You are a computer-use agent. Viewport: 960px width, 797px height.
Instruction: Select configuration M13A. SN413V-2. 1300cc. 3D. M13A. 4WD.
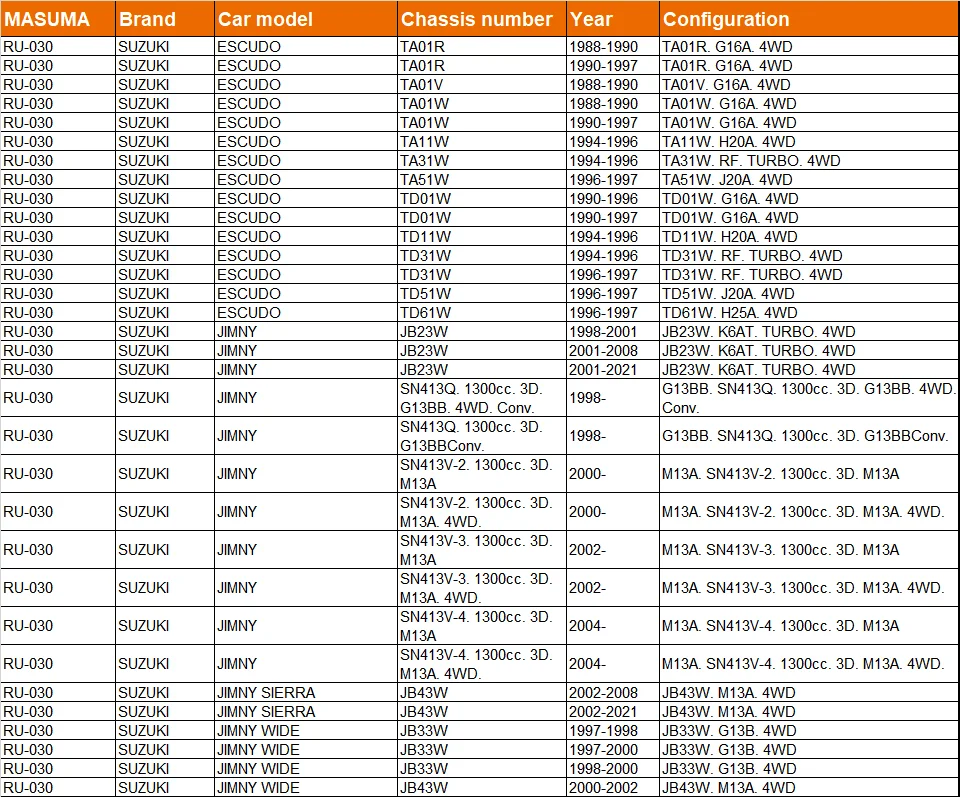(x=809, y=512)
